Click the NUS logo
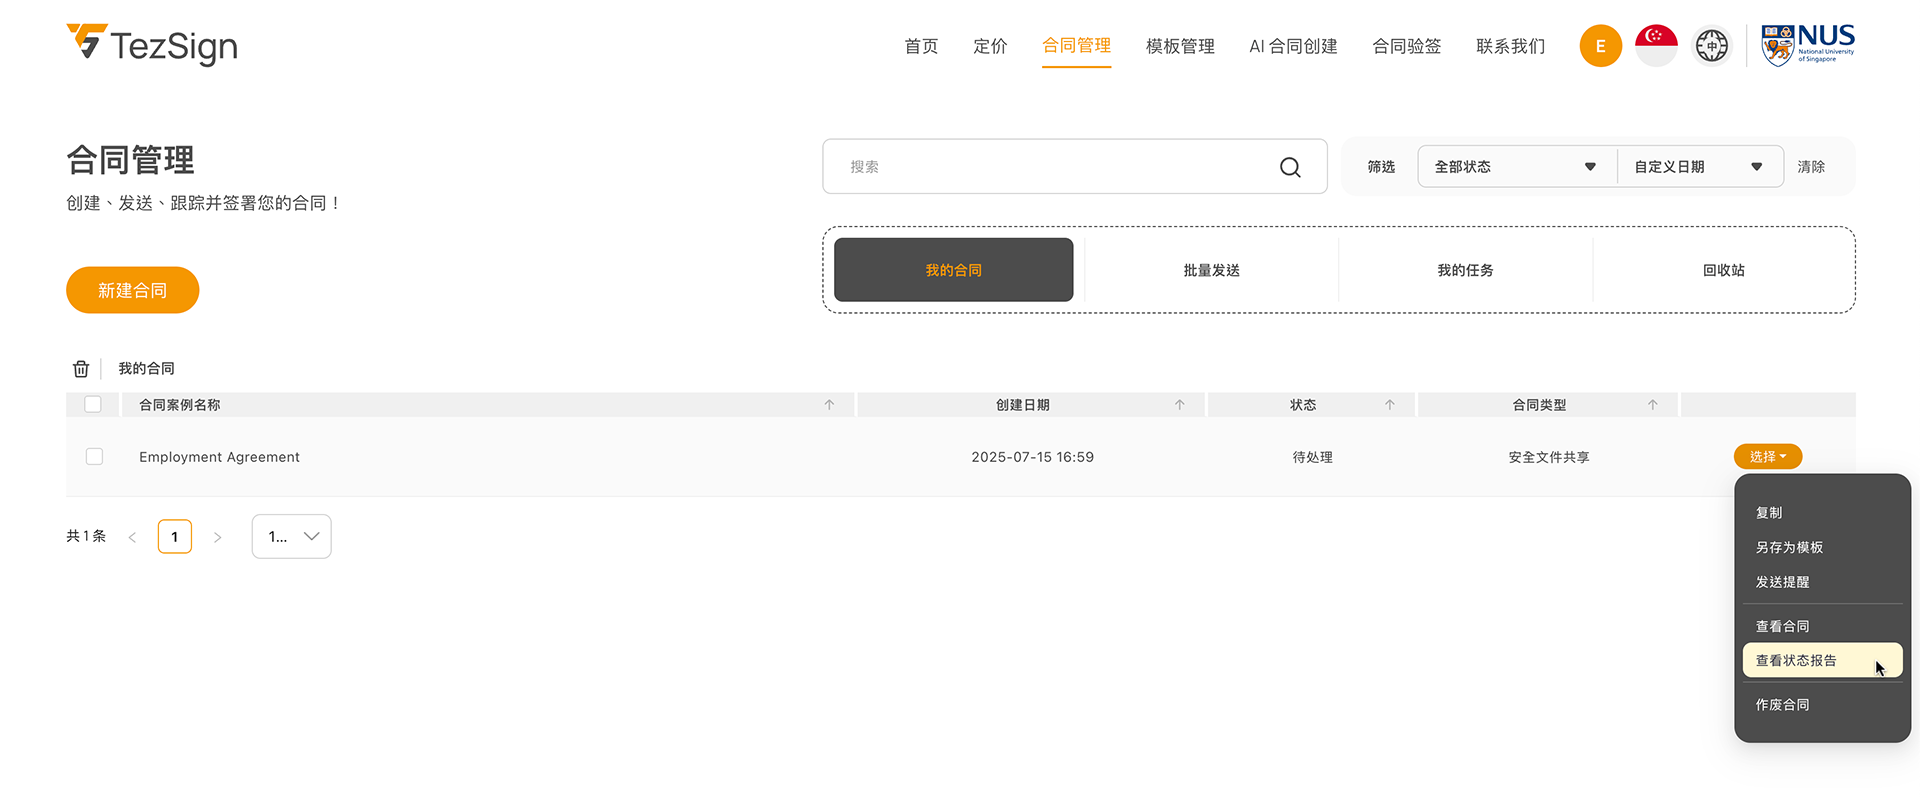The width and height of the screenshot is (1920, 800). [1808, 45]
